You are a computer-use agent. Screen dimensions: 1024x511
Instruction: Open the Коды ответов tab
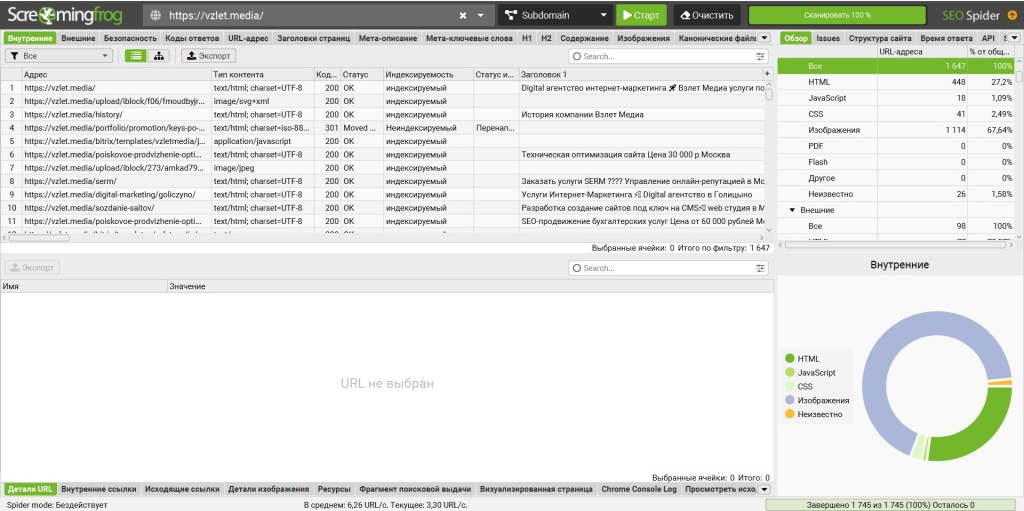(191, 39)
